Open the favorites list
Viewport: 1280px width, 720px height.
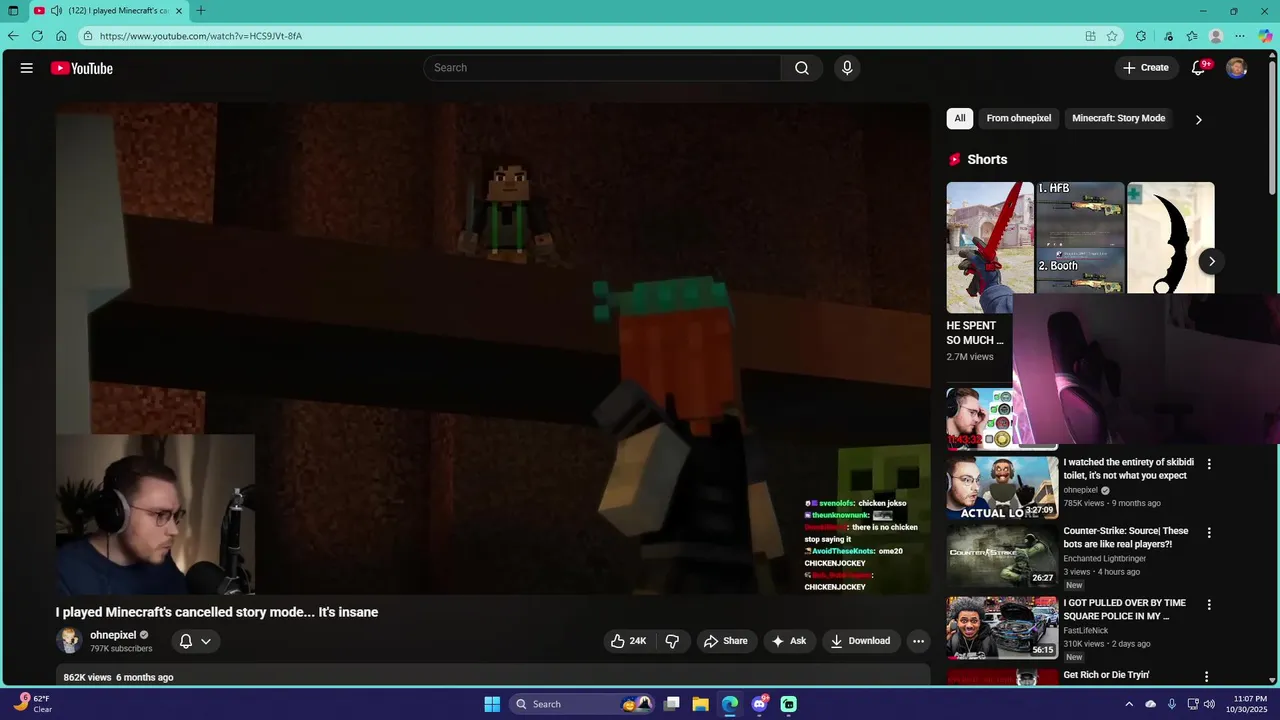(x=1192, y=36)
